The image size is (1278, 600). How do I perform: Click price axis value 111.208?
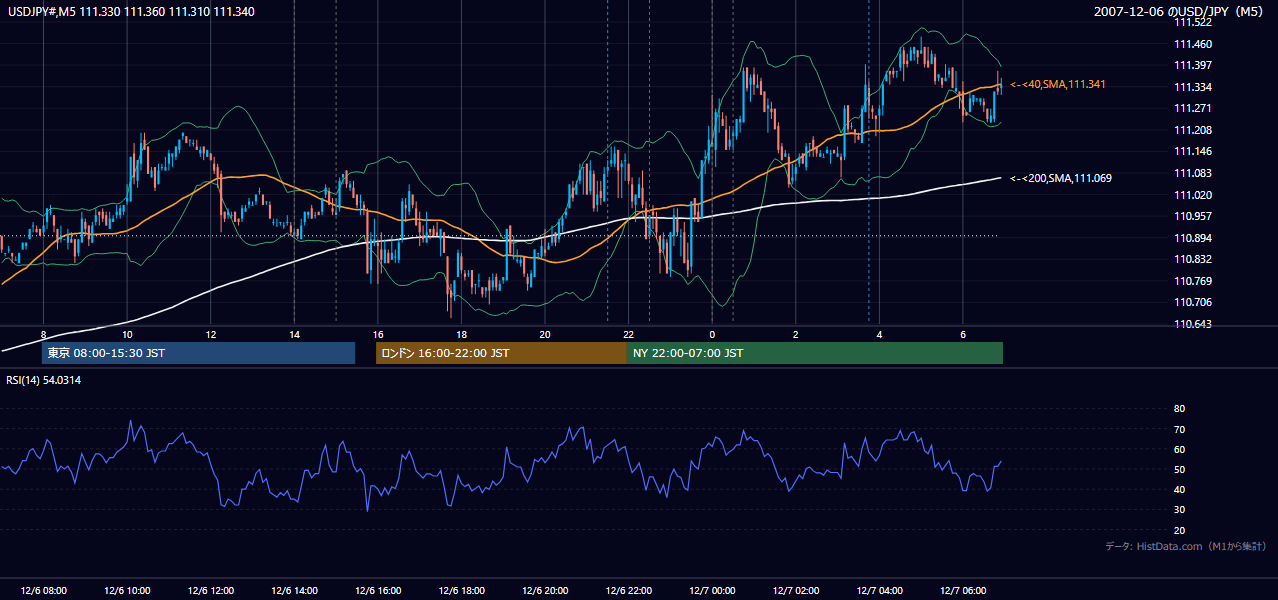pos(1191,130)
